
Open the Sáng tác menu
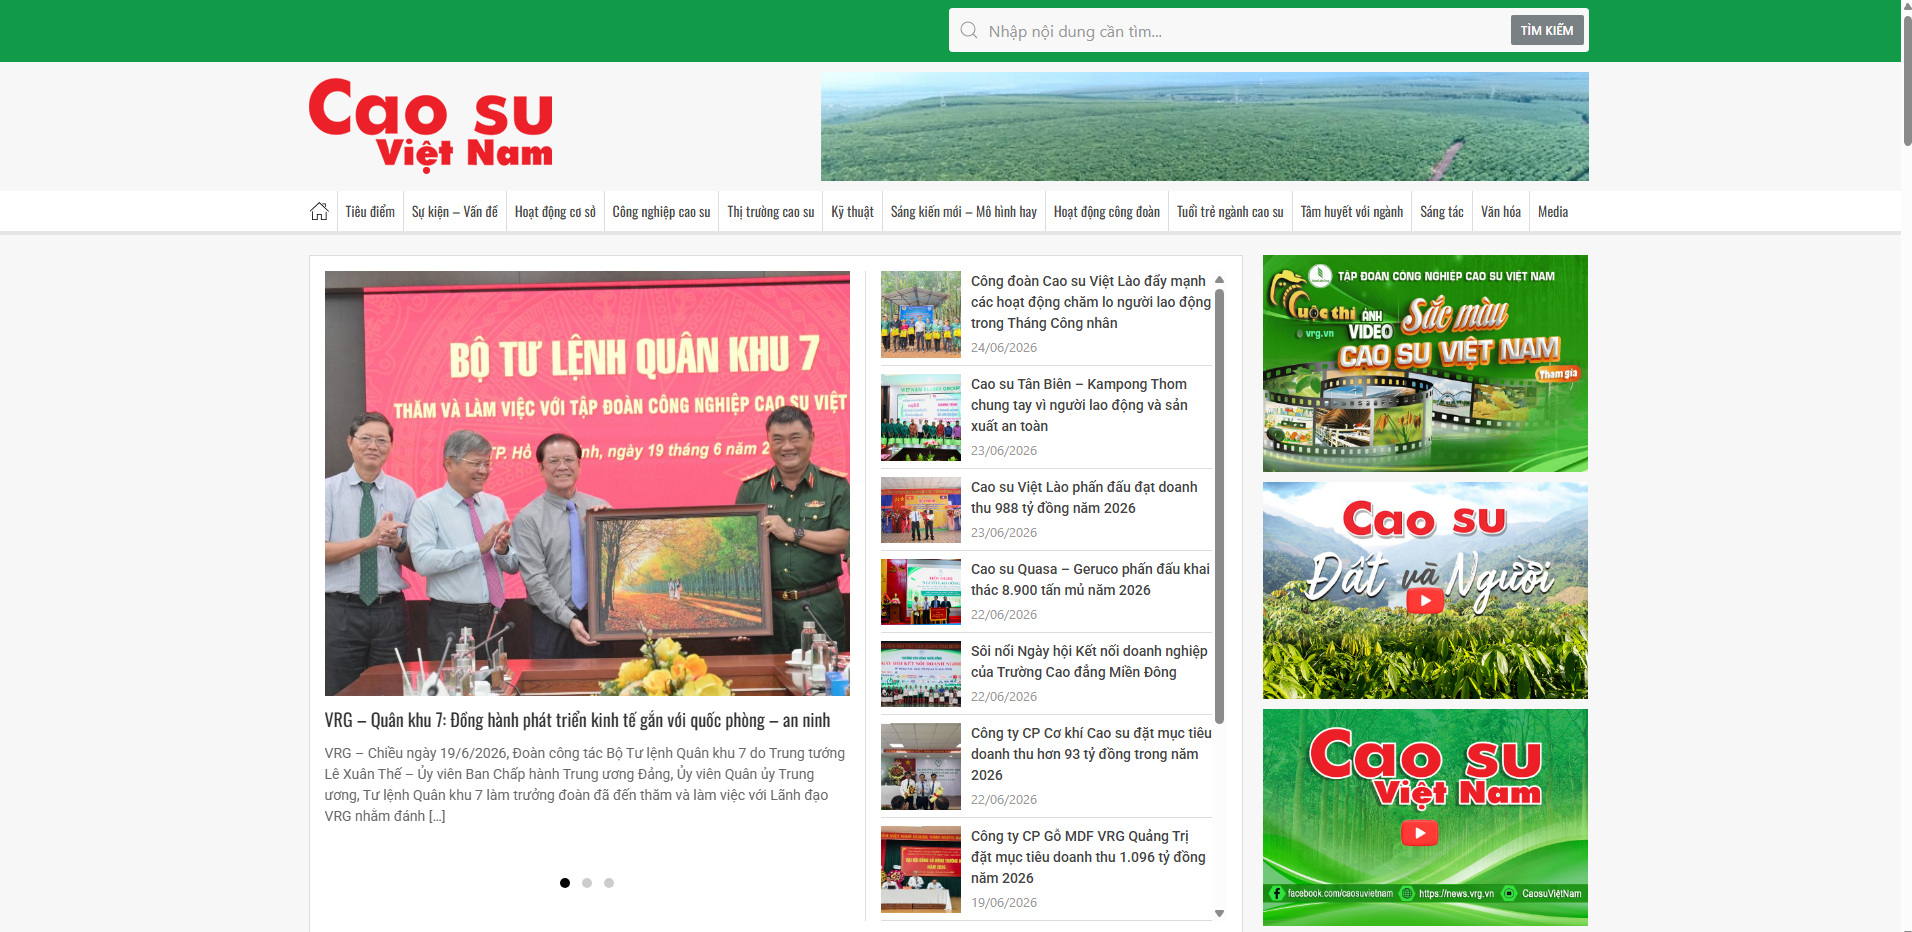[x=1442, y=212]
